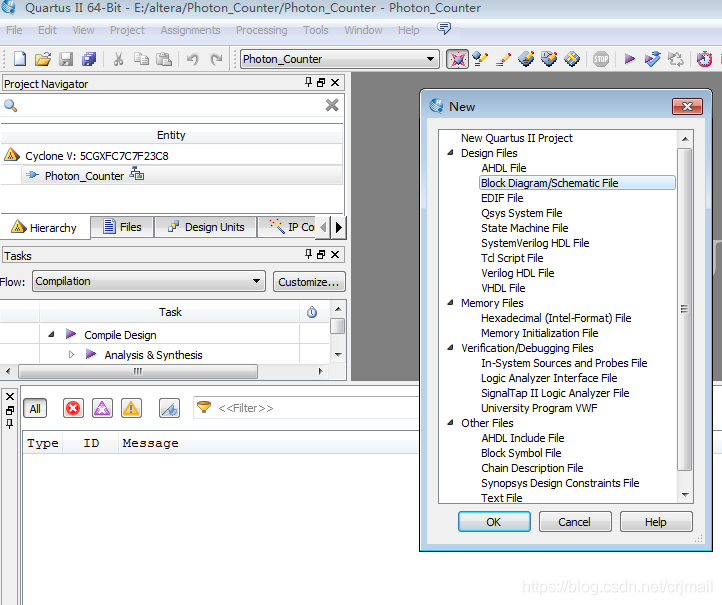The image size is (722, 605).
Task: Click the Redo arrow icon
Action: tap(216, 59)
